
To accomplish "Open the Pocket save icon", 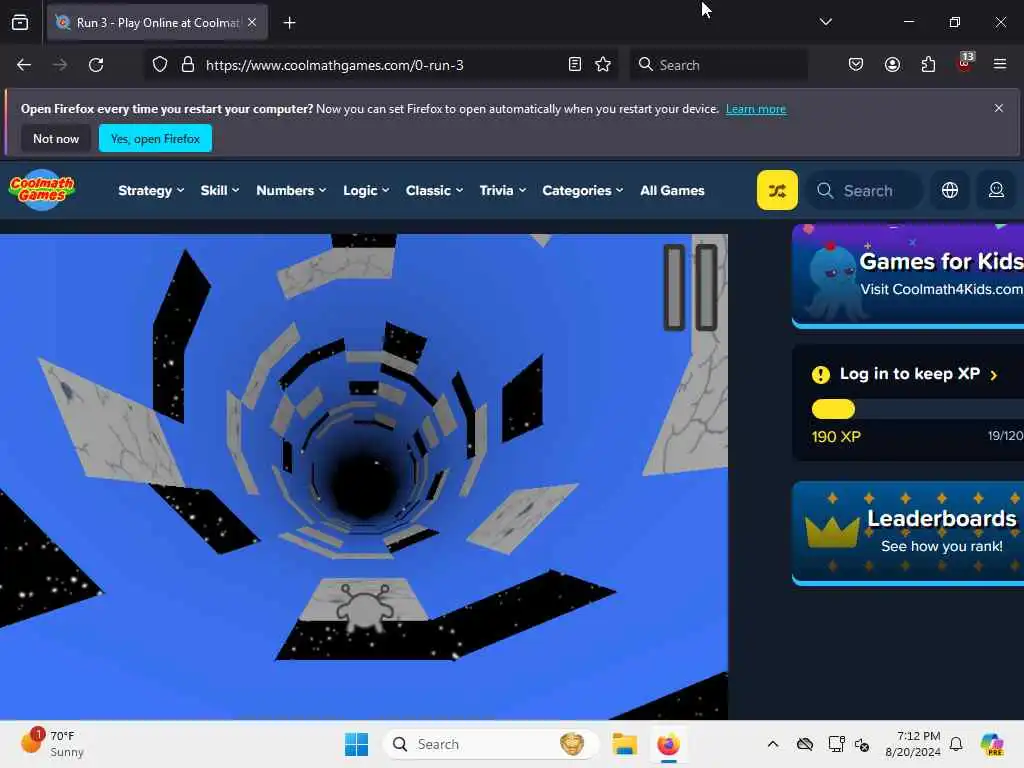I will [x=856, y=65].
